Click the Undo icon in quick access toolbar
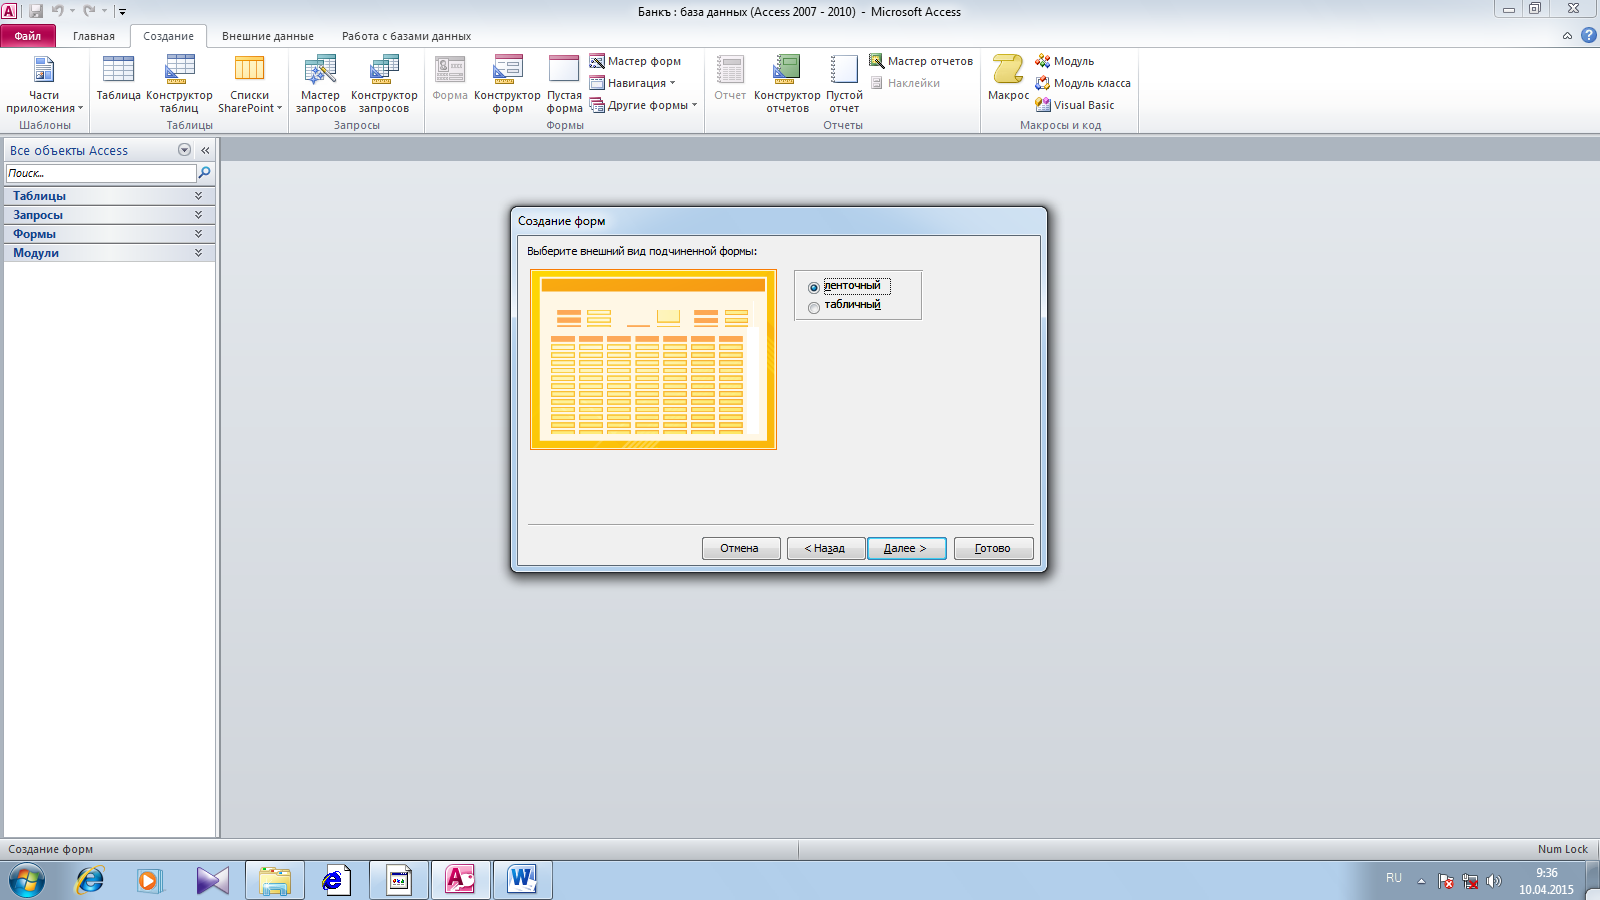Image resolution: width=1600 pixels, height=900 pixels. coord(58,11)
